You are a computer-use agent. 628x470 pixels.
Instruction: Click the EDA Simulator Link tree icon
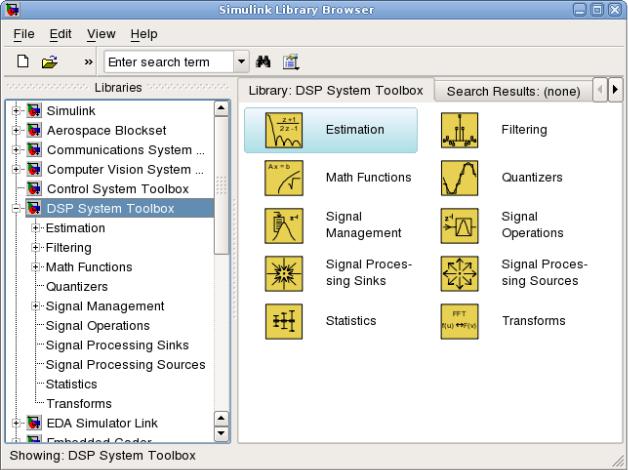pyautogui.click(x=34, y=423)
